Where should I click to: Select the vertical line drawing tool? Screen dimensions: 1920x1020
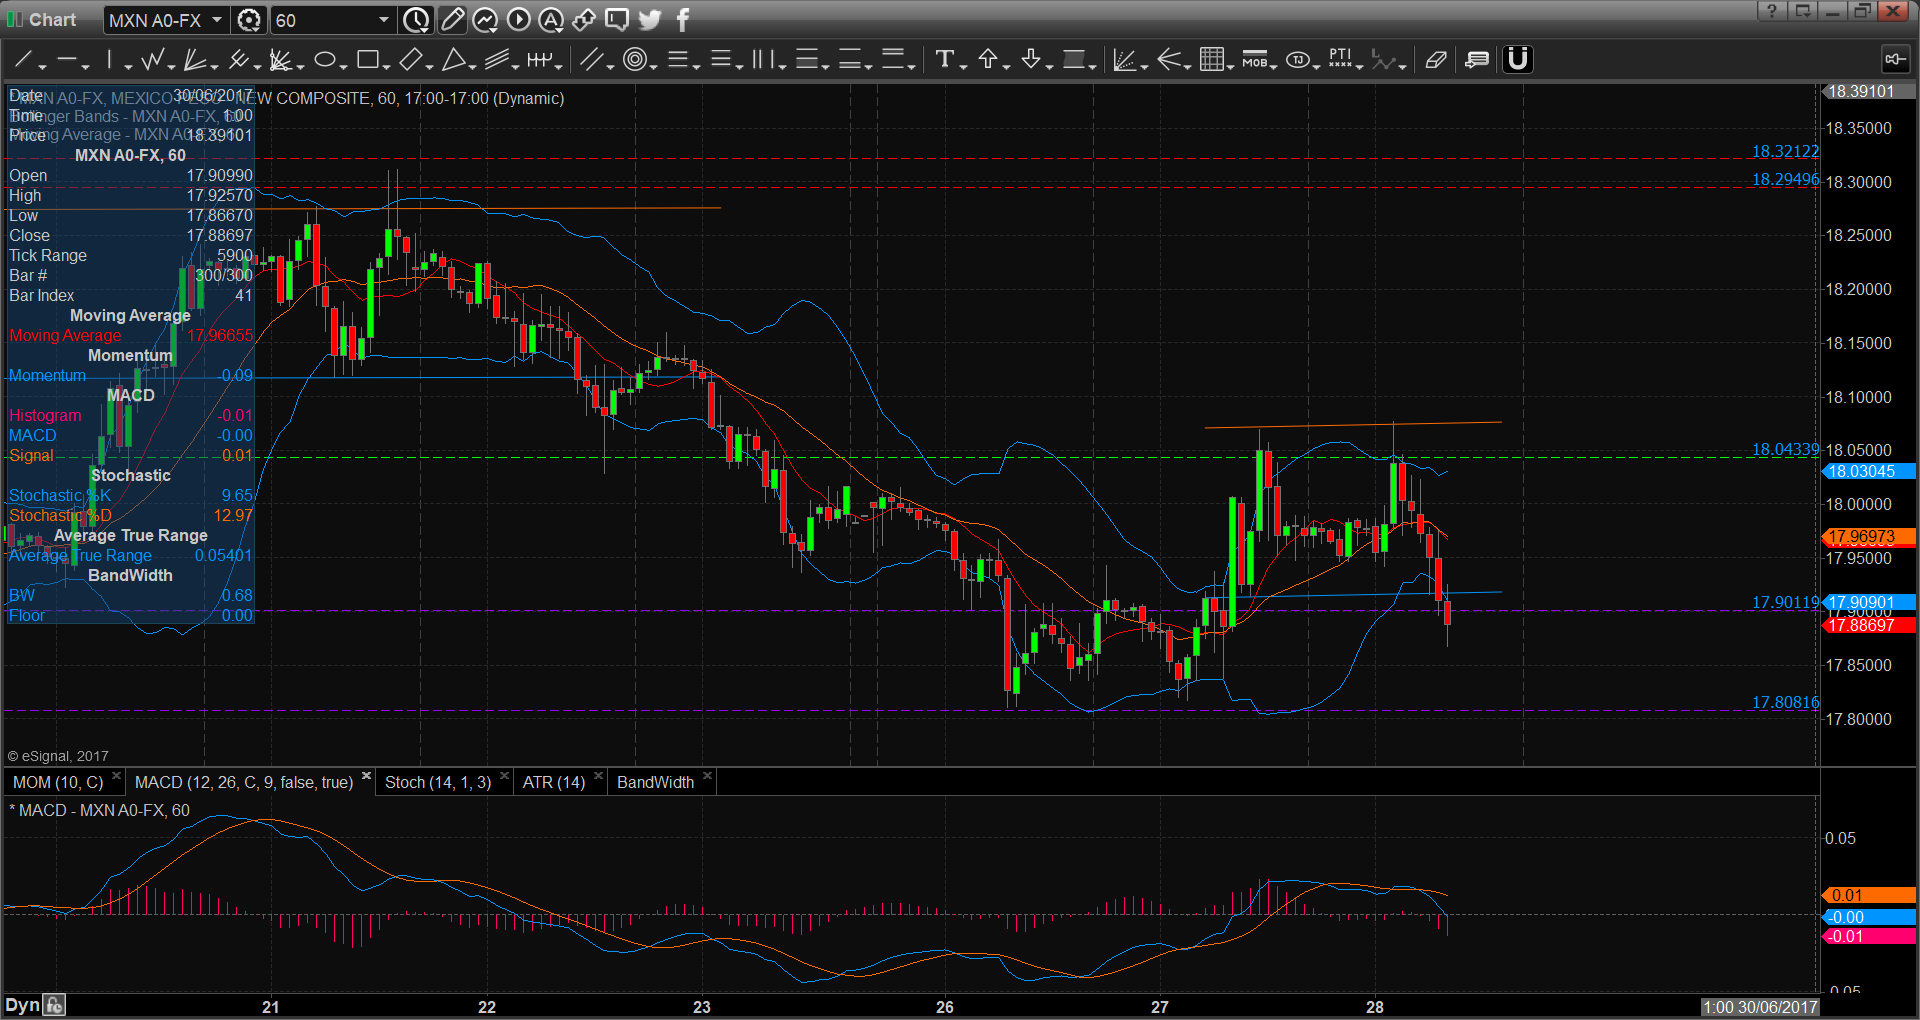(109, 60)
